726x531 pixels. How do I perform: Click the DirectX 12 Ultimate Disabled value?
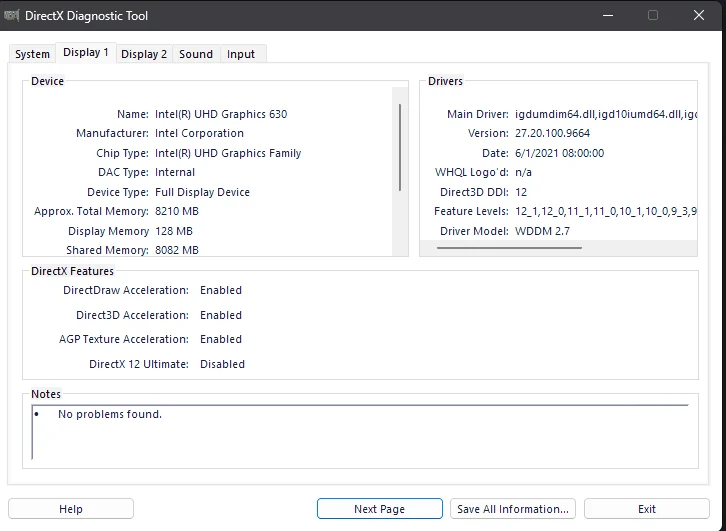point(222,364)
